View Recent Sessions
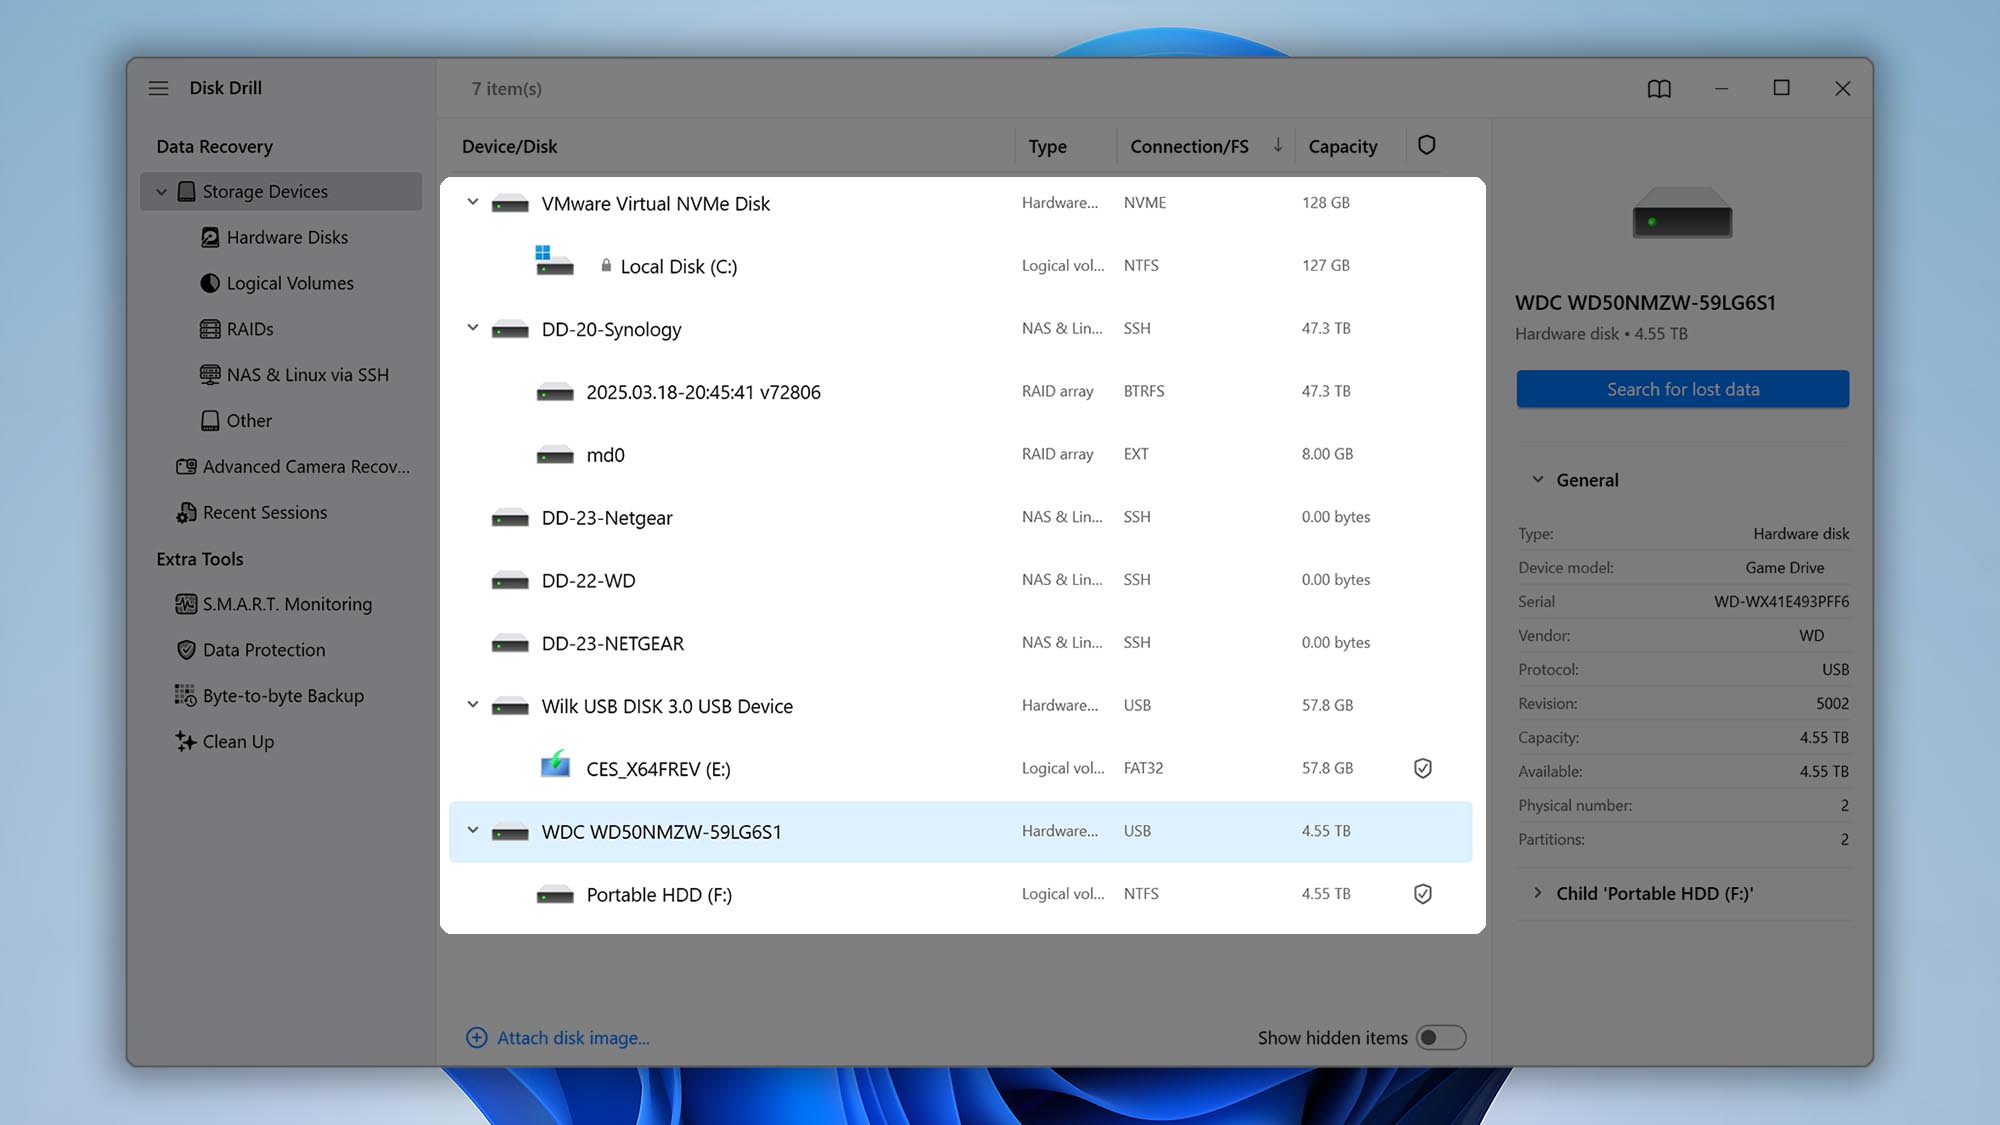This screenshot has height=1125, width=2000. pyautogui.click(x=264, y=512)
